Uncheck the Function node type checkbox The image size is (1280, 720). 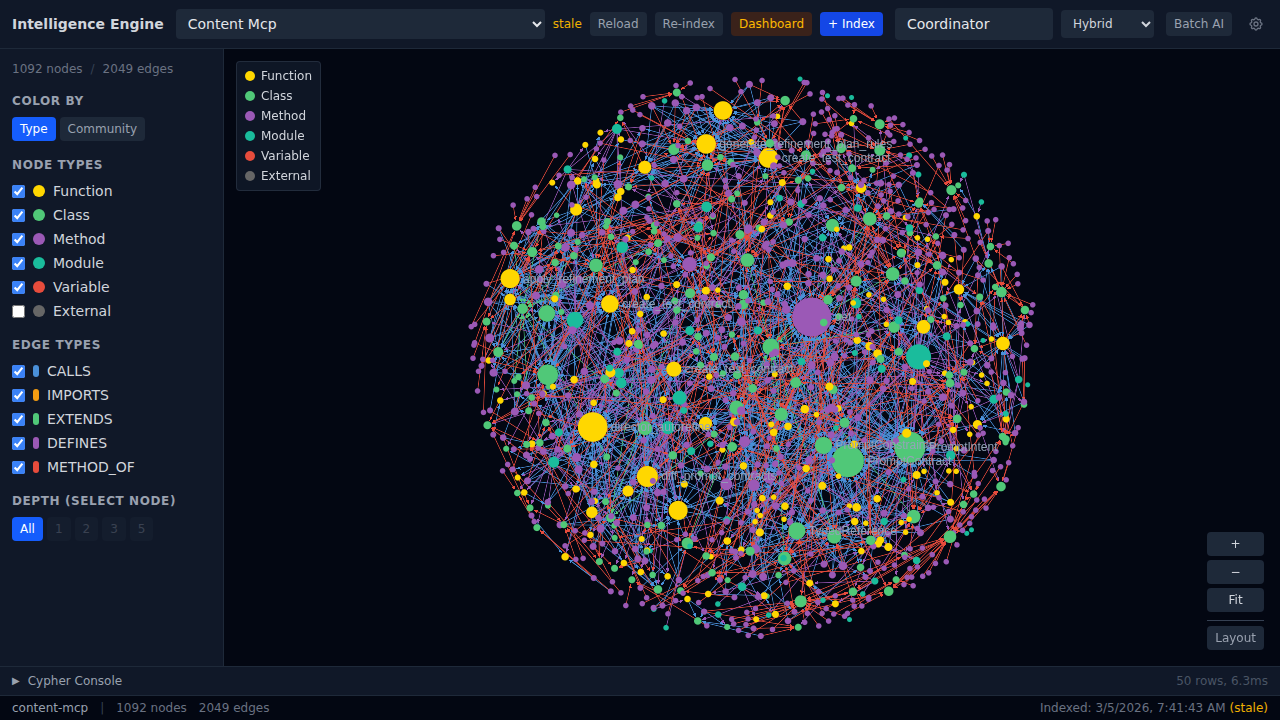coord(19,191)
